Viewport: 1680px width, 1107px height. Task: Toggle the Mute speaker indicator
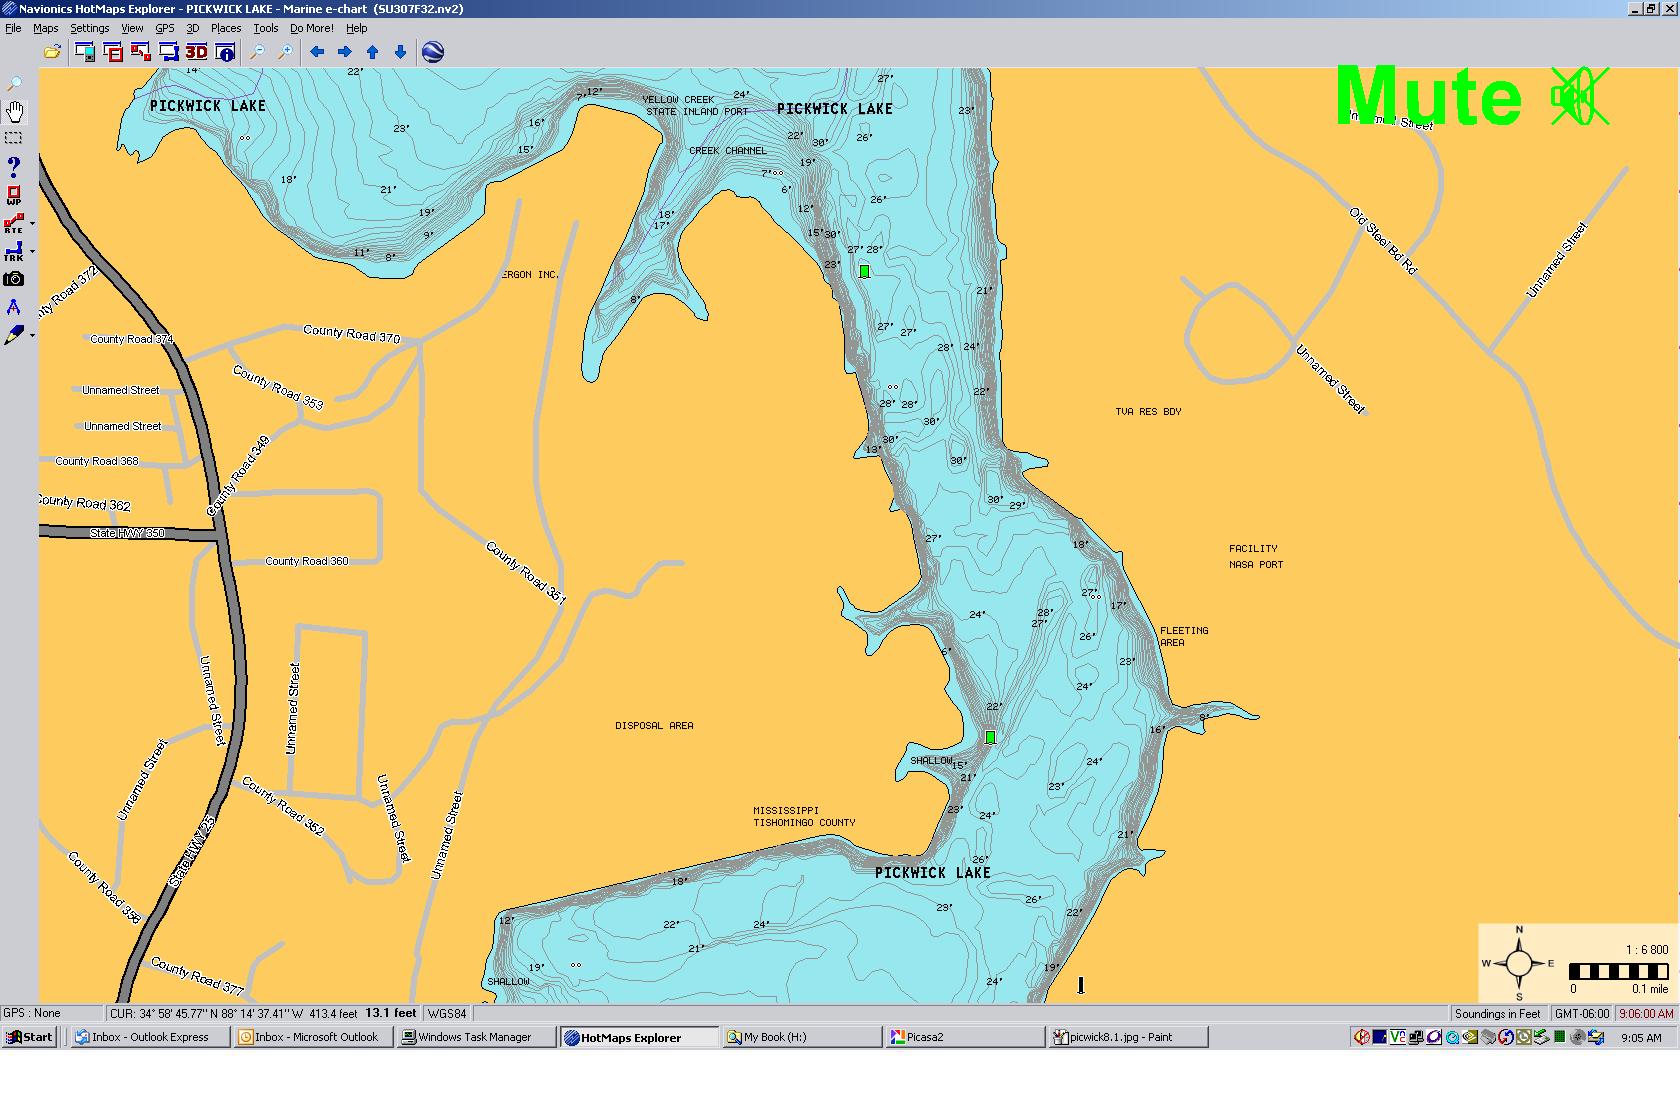1579,97
